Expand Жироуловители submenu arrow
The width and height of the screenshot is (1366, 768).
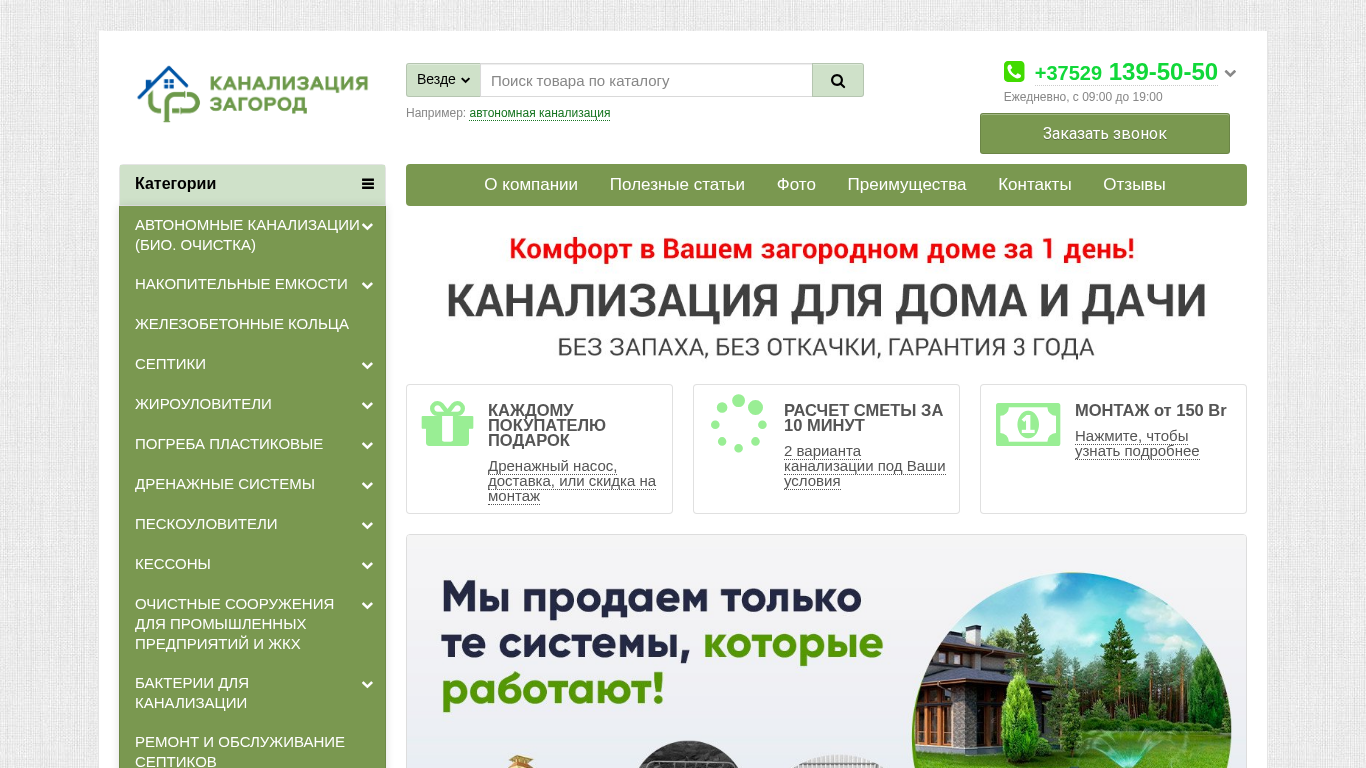[368, 405]
